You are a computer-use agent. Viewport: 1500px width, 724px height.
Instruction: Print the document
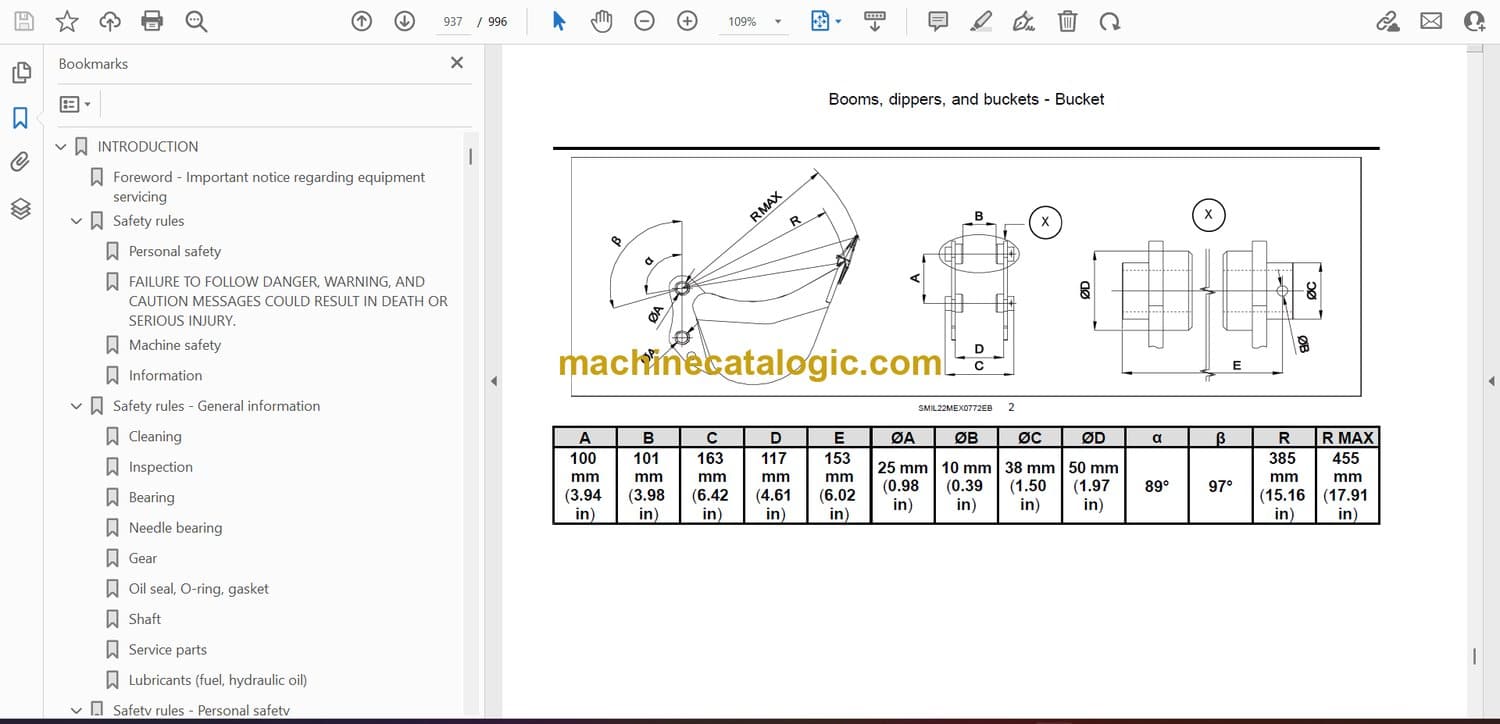click(x=152, y=21)
